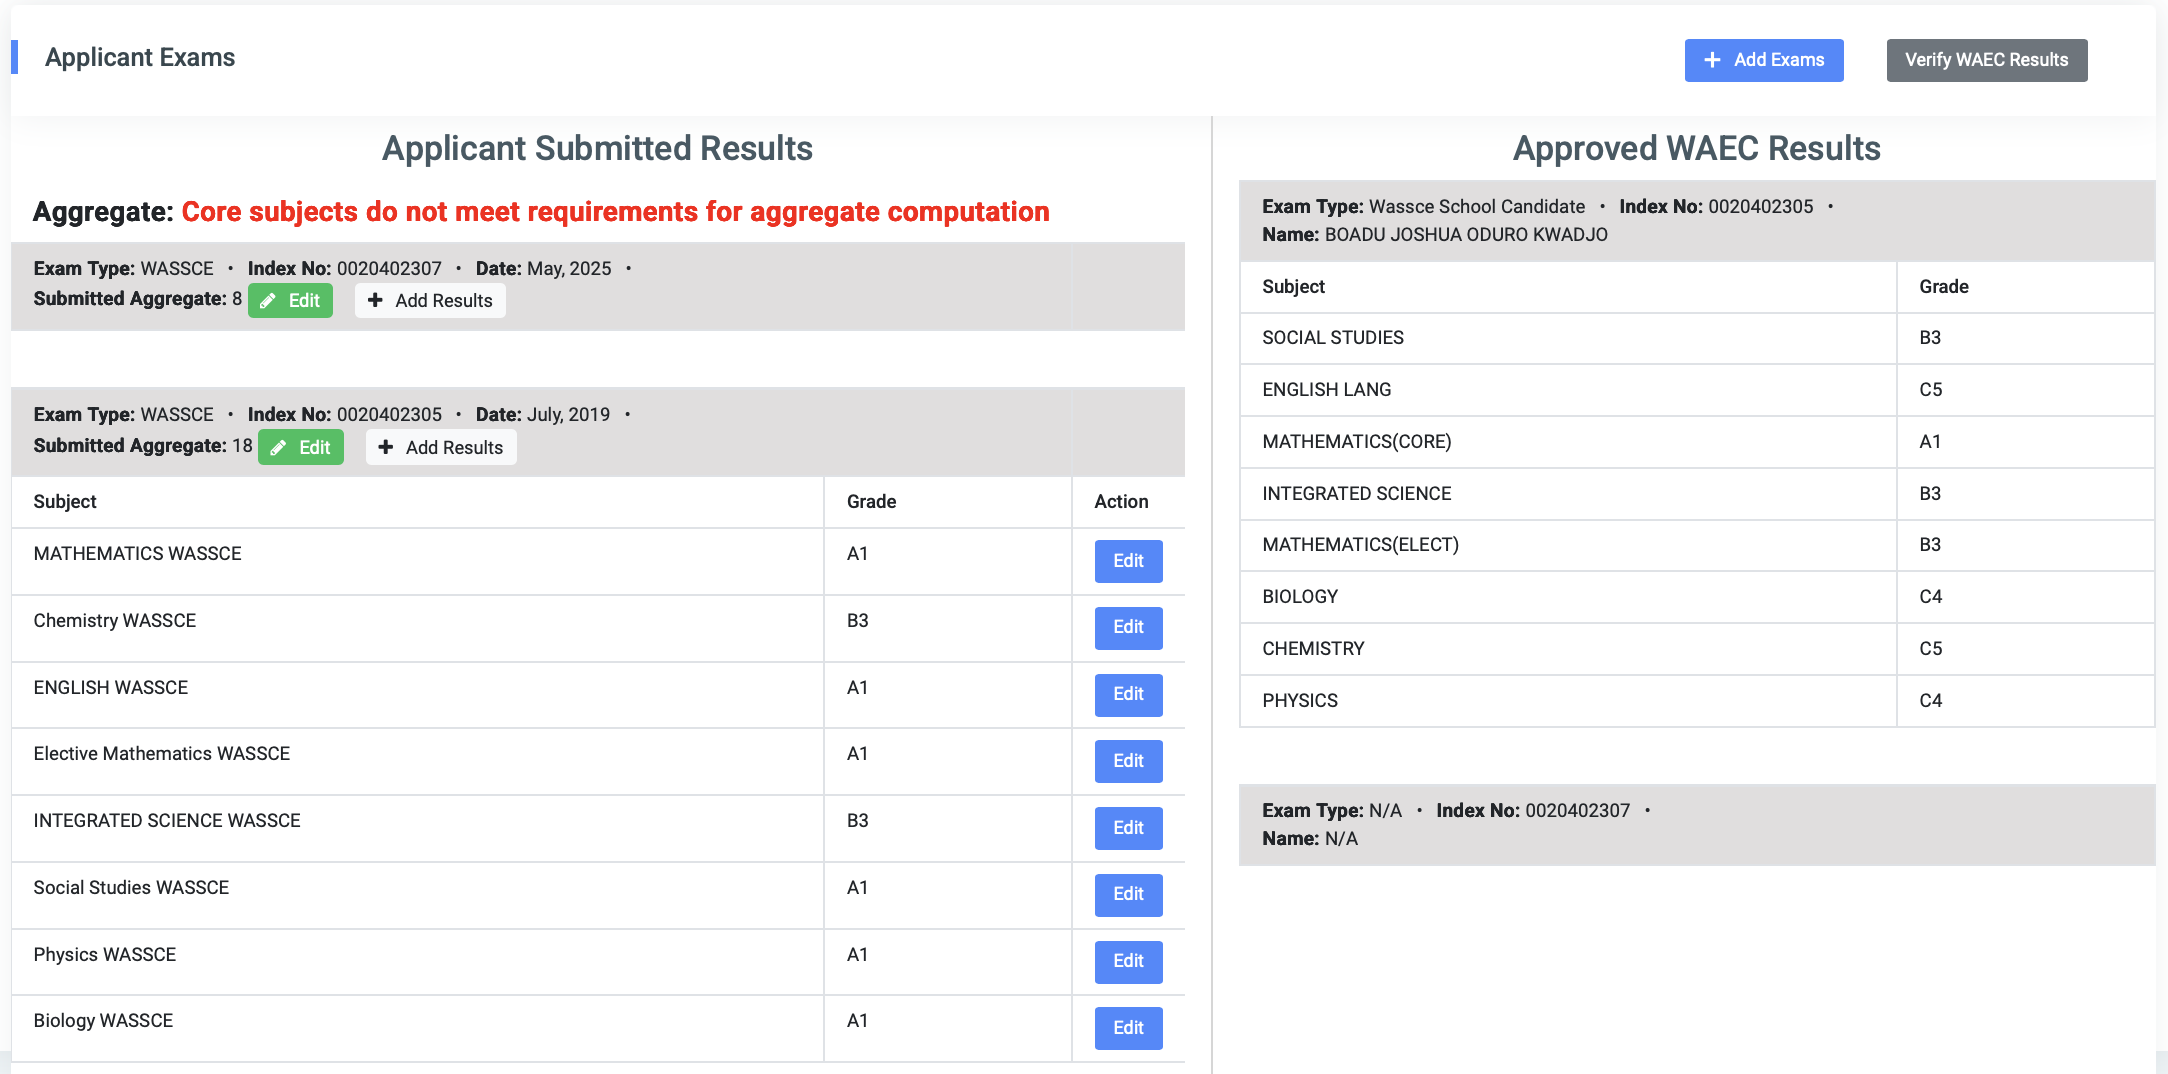Screen dimensions: 2168x1074
Task: Select the red aggregate warning message
Action: pyautogui.click(x=615, y=212)
